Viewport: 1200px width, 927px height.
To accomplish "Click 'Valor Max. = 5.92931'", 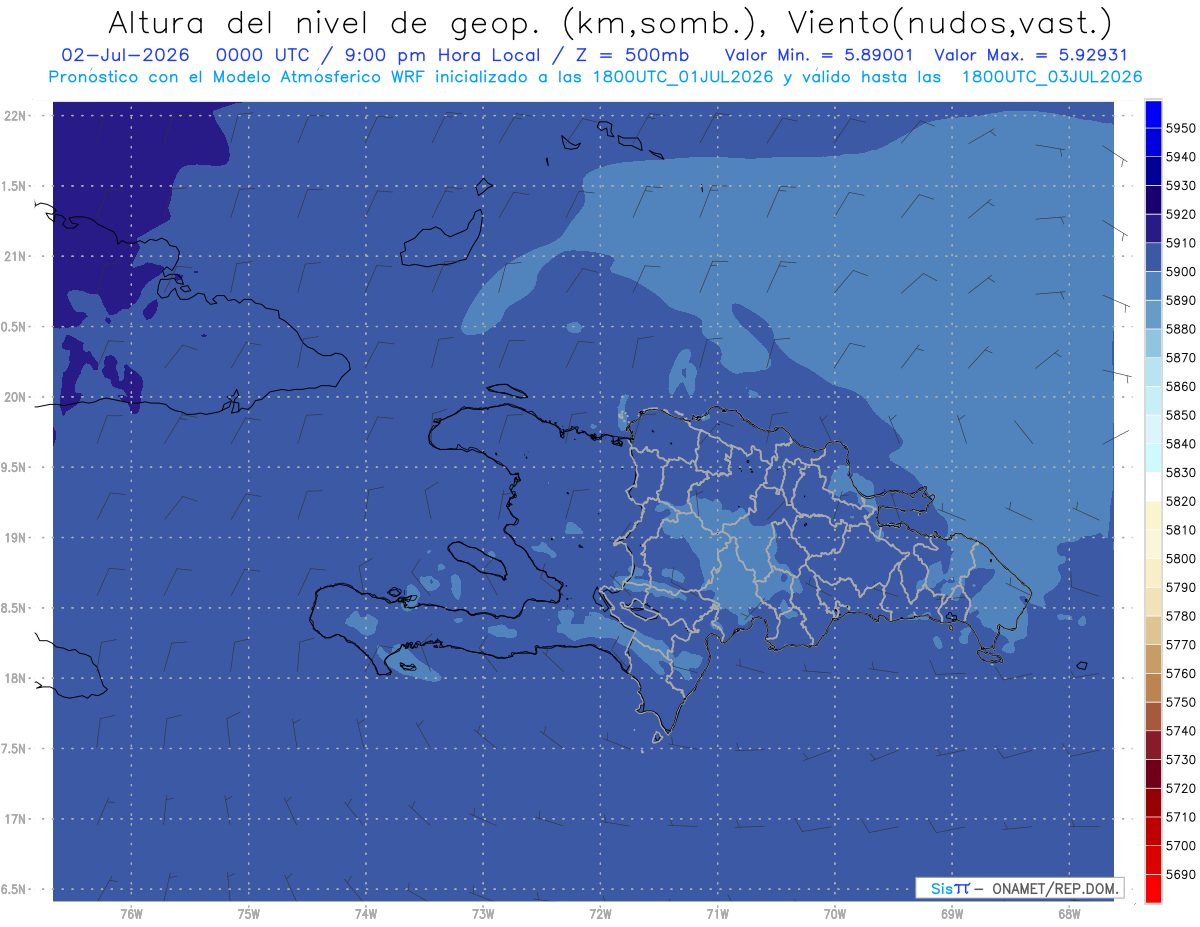I will (x=1031, y=55).
